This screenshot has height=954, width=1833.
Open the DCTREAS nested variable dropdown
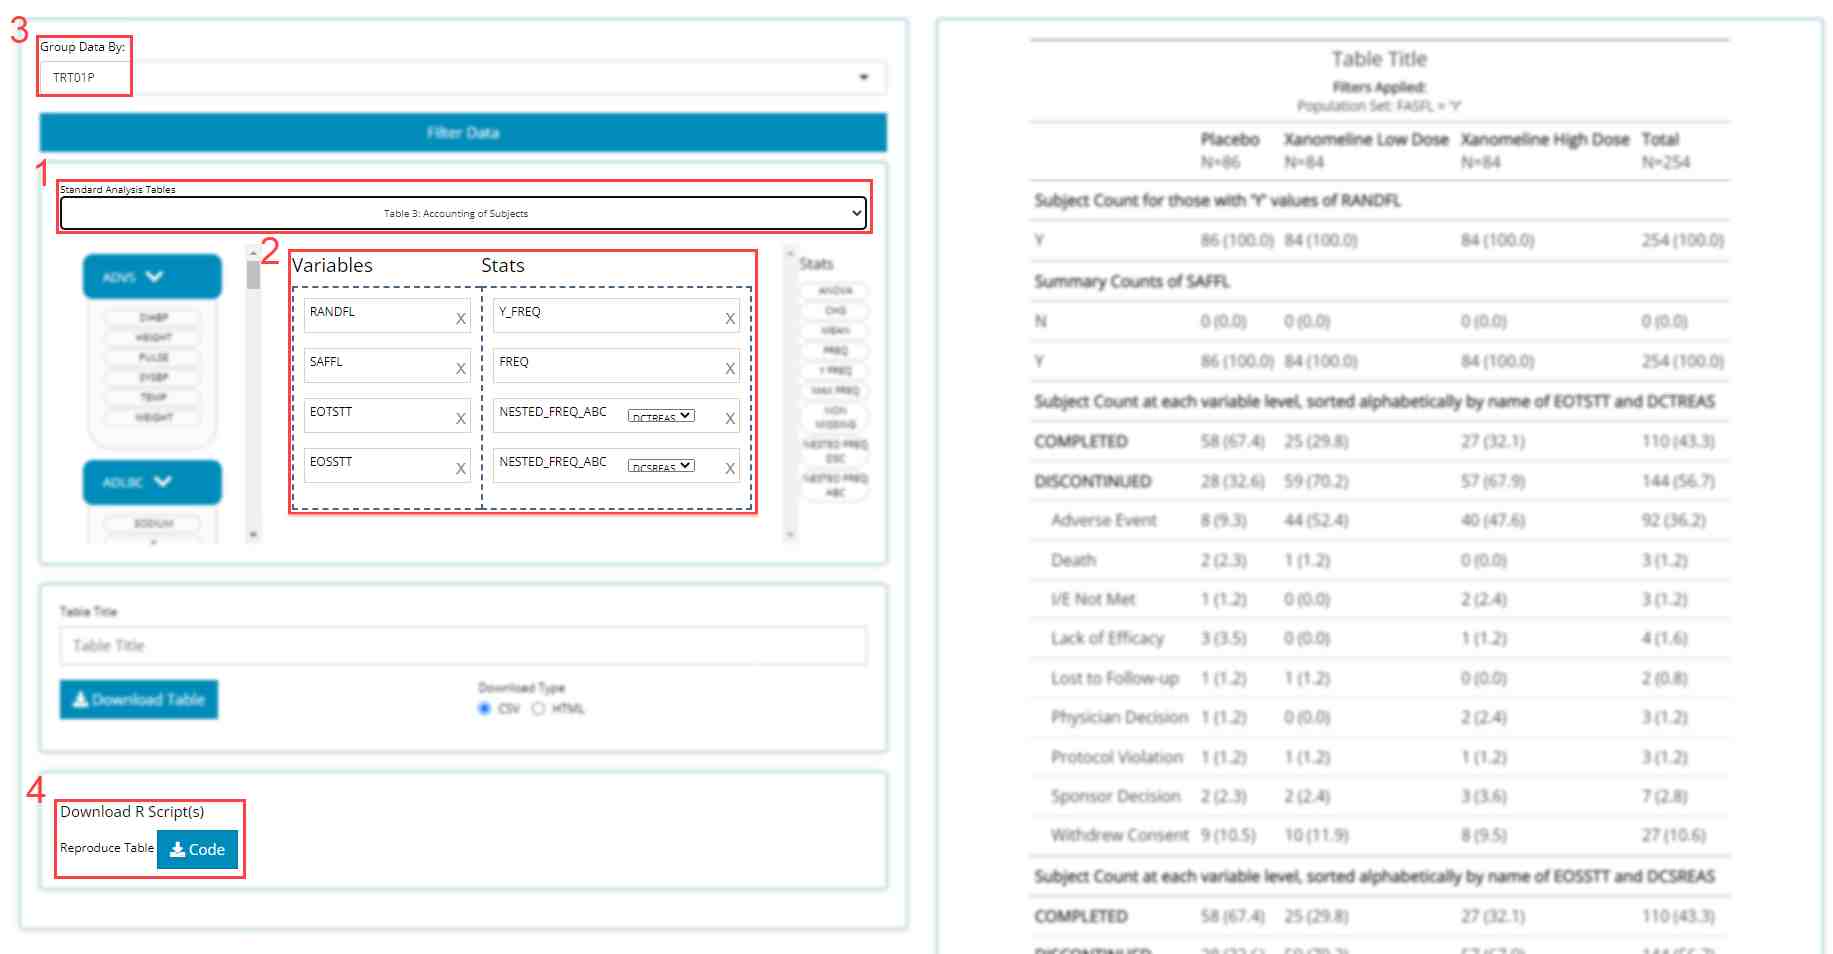(x=661, y=416)
